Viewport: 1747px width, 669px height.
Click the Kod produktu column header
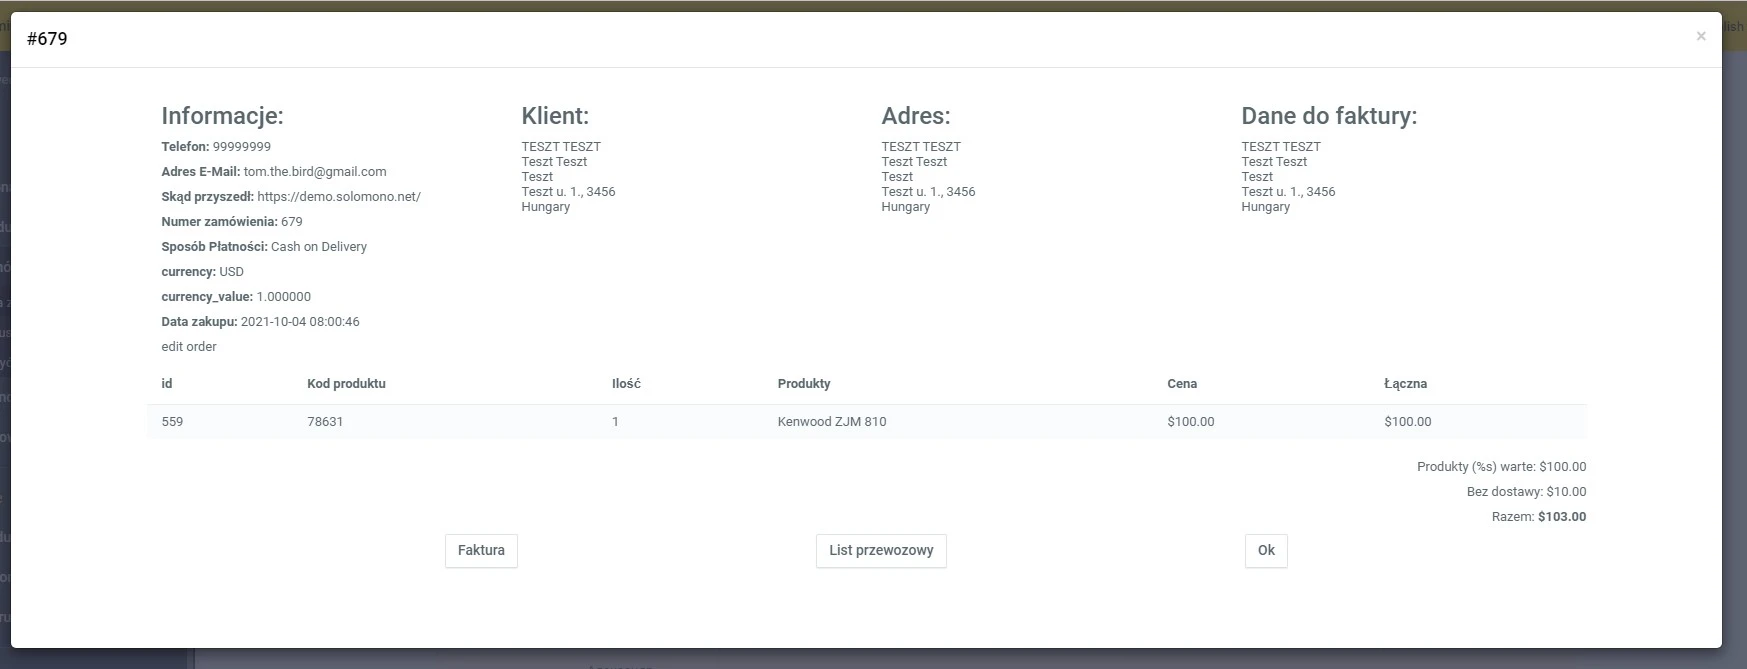(346, 384)
